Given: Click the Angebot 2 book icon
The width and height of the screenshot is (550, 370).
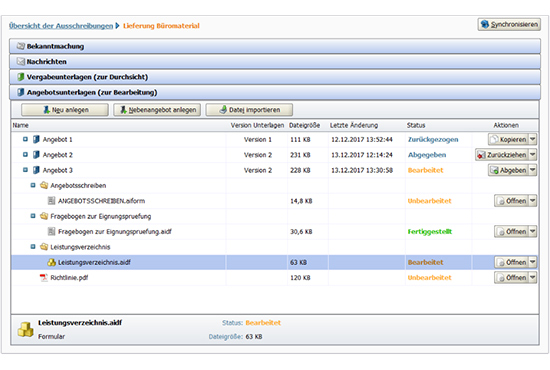Looking at the screenshot, I should (36, 155).
